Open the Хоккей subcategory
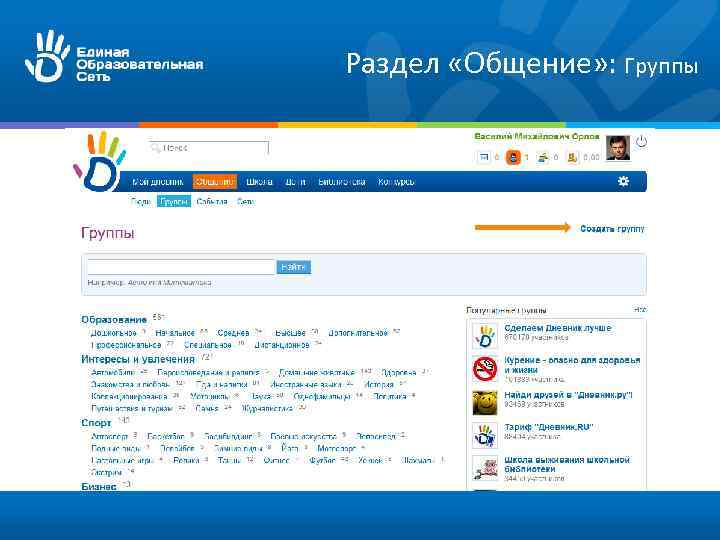 pos(370,460)
